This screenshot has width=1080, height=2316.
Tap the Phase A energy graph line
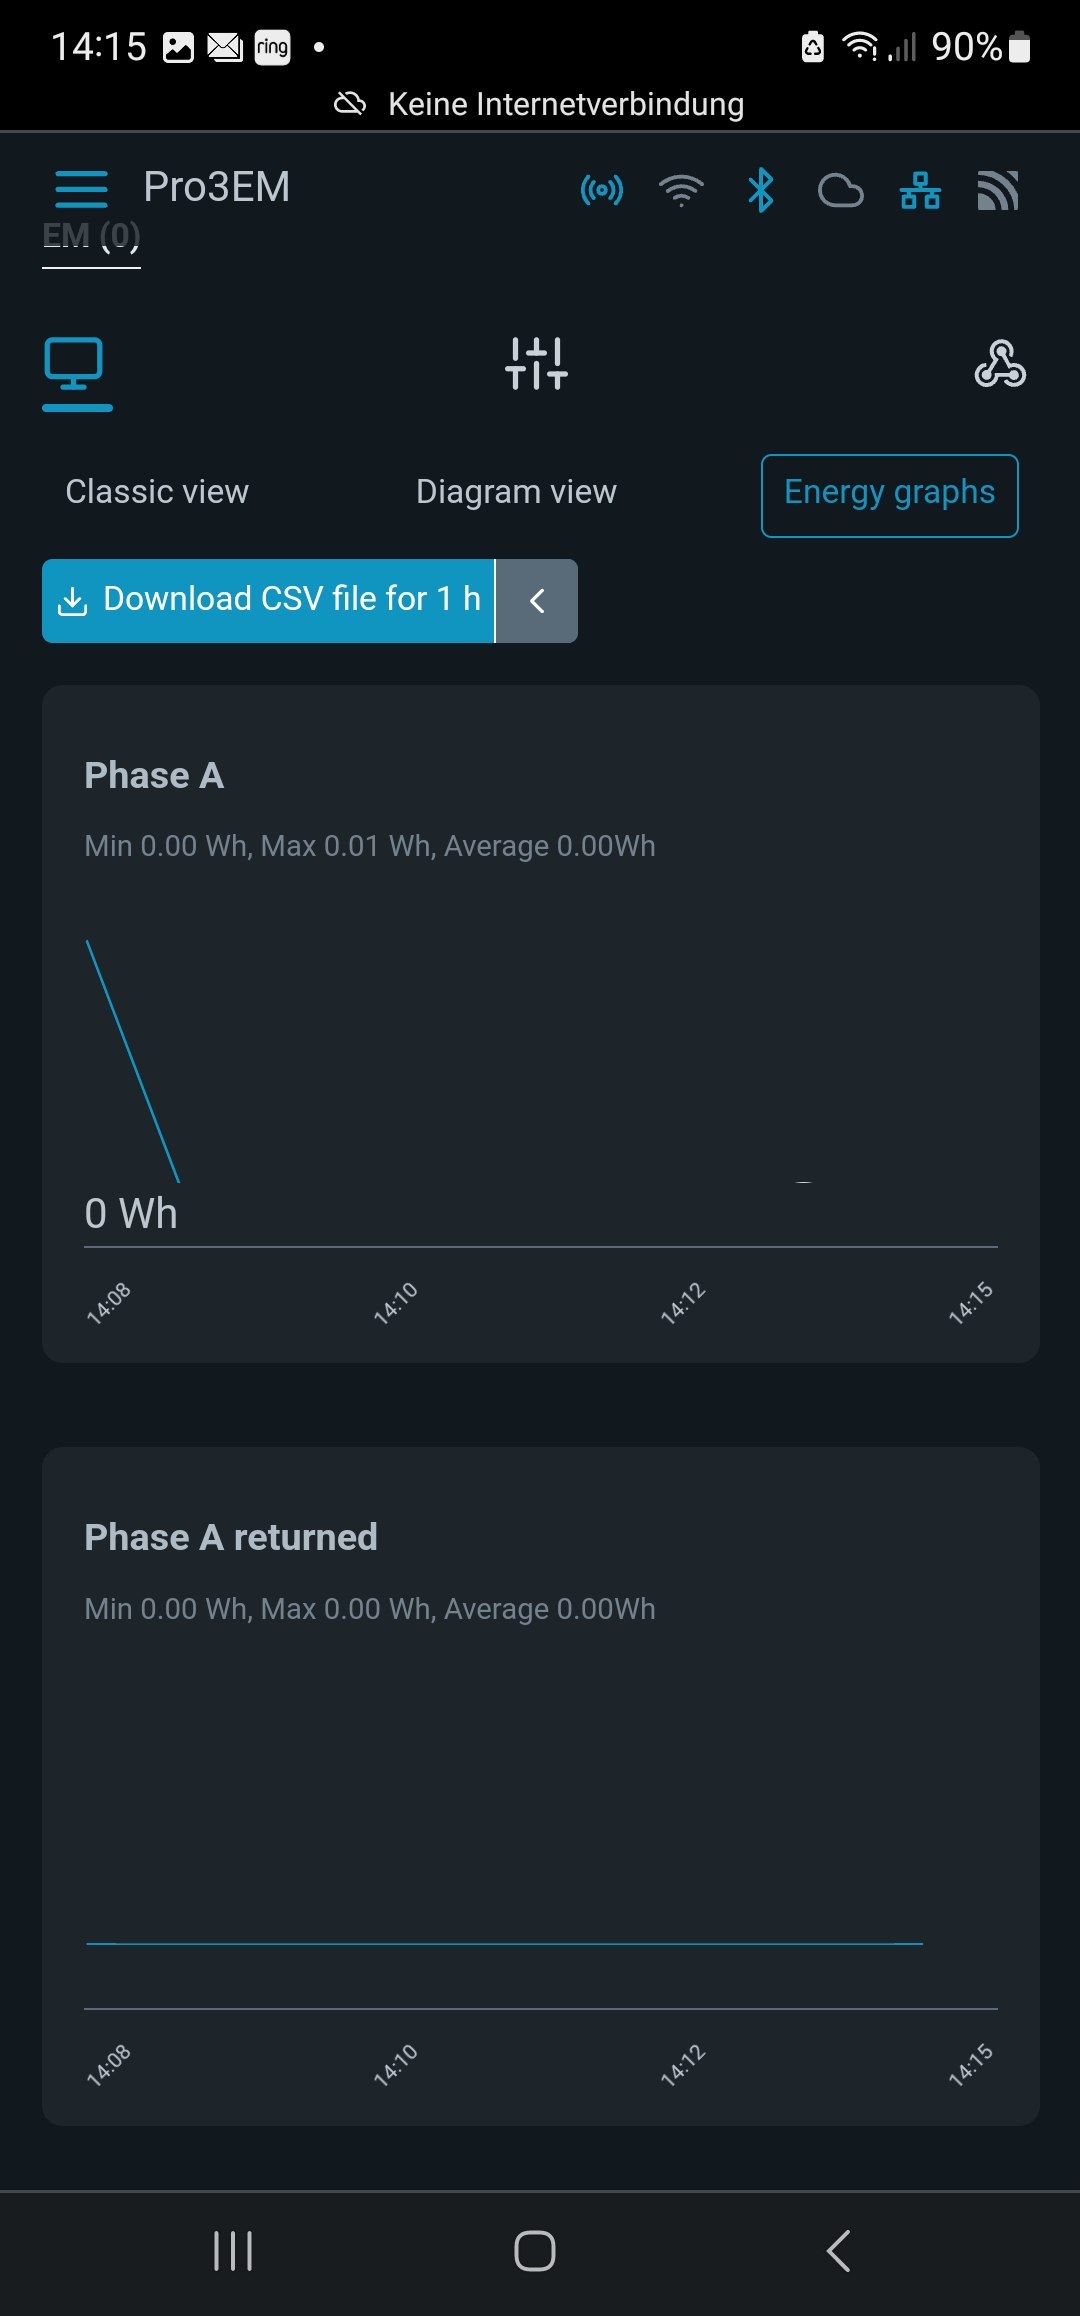(x=133, y=1060)
